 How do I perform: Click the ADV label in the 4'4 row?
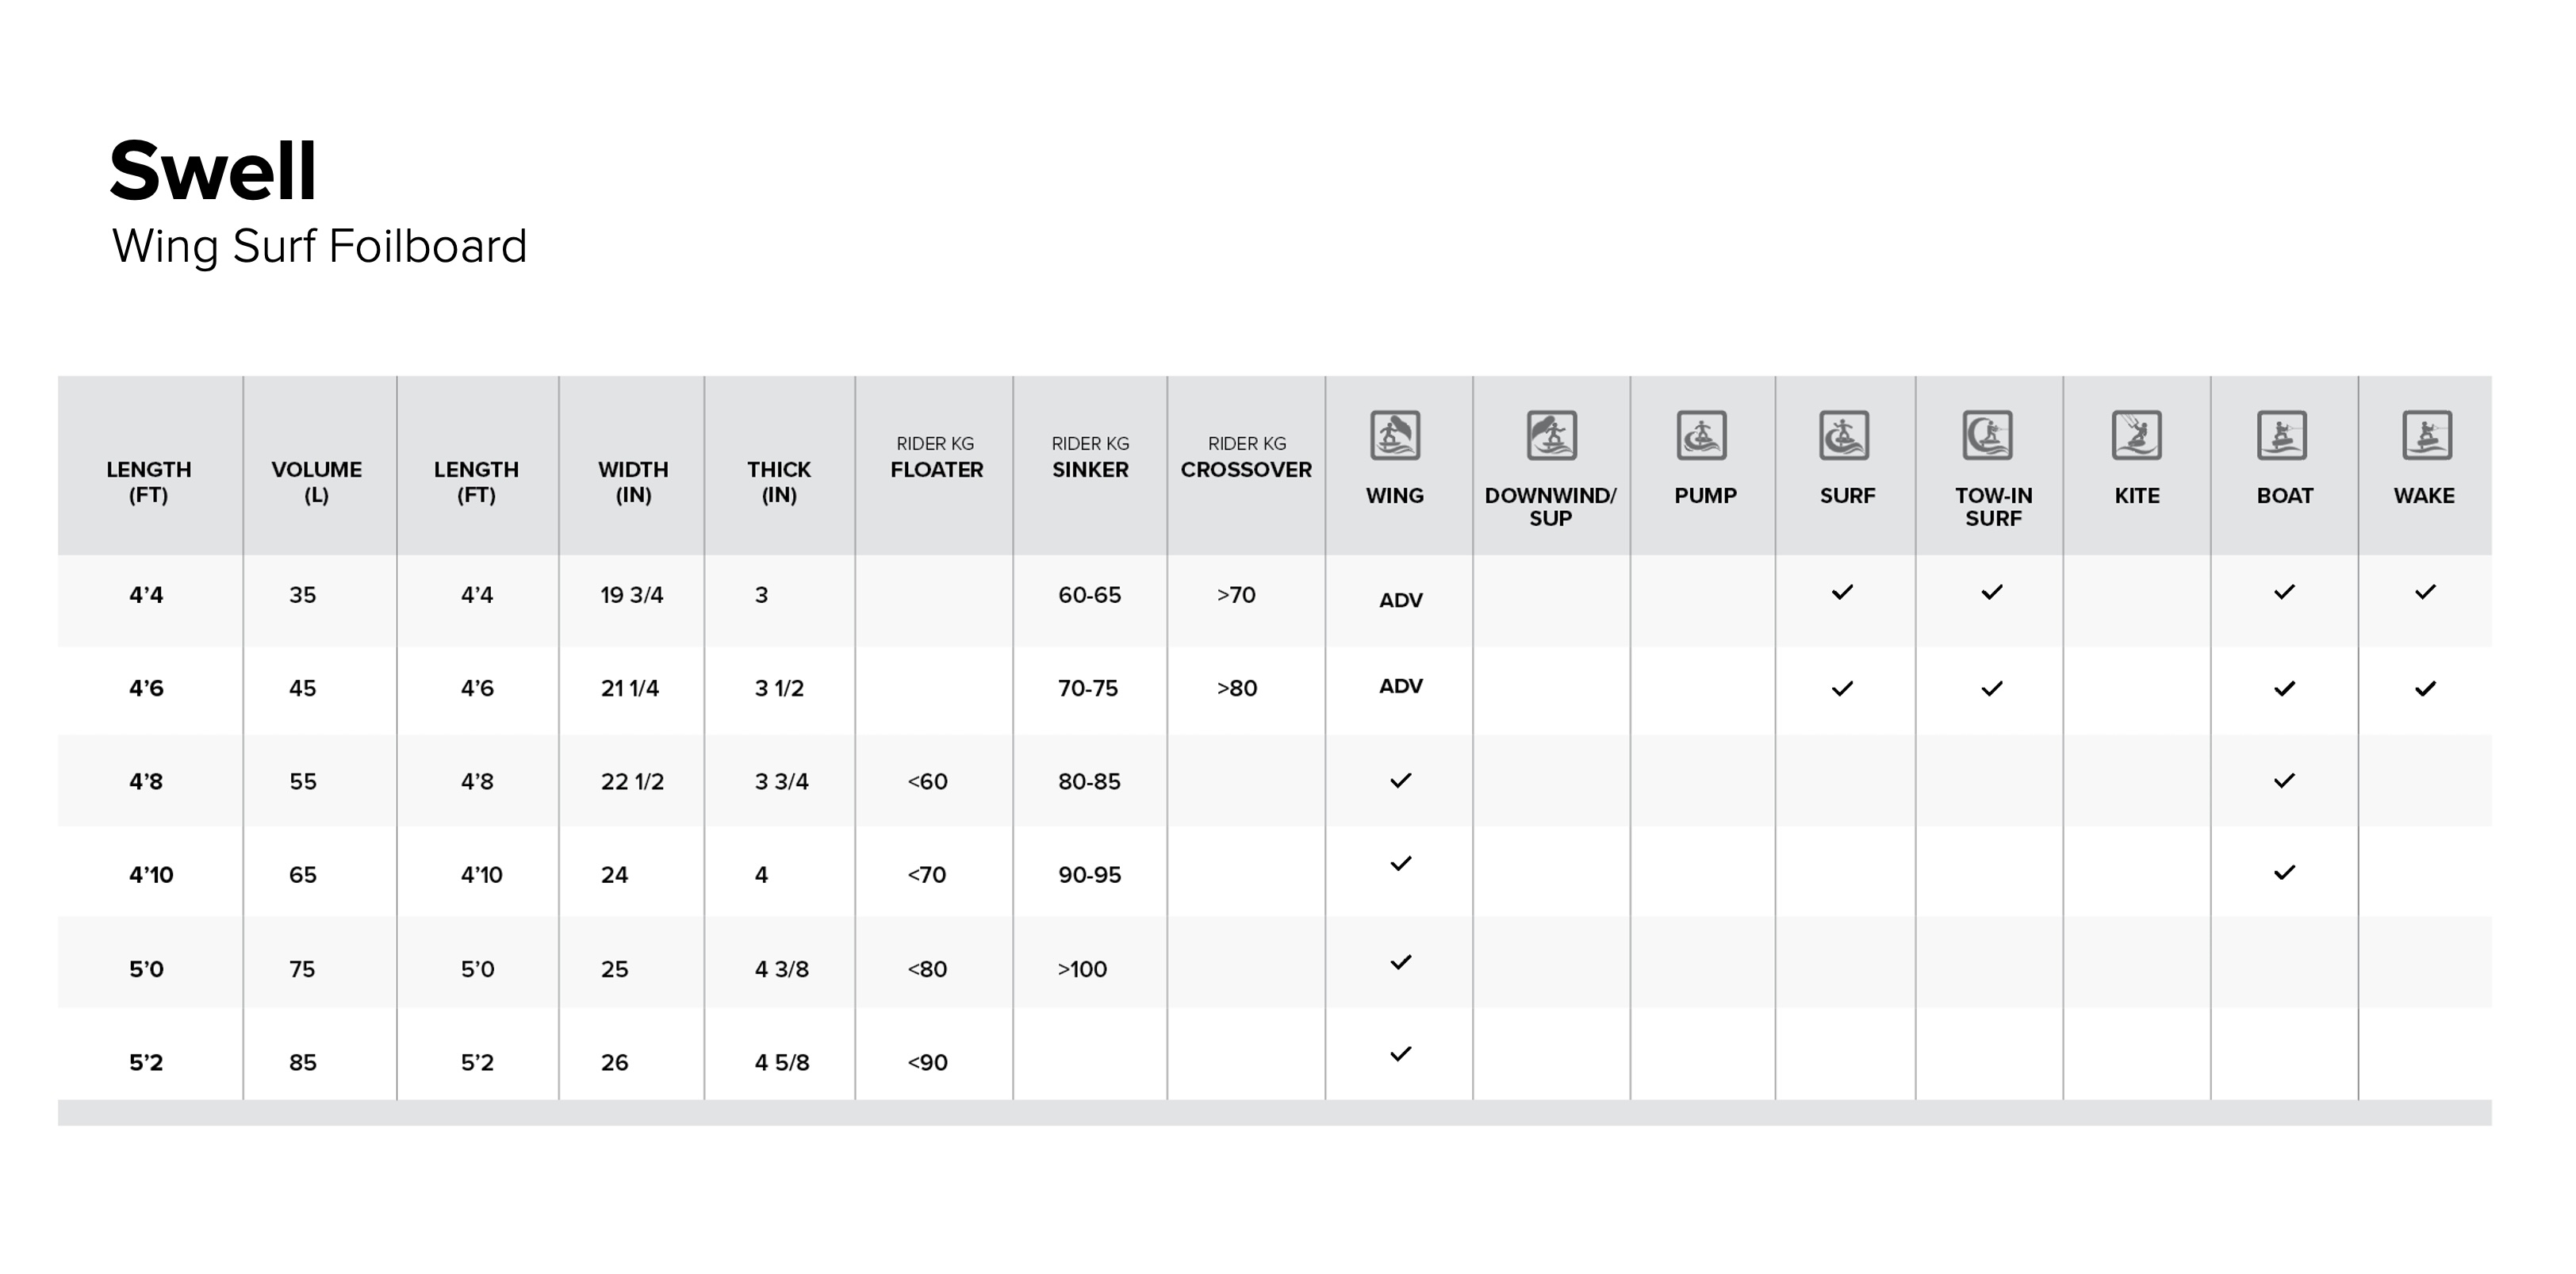pyautogui.click(x=1401, y=600)
